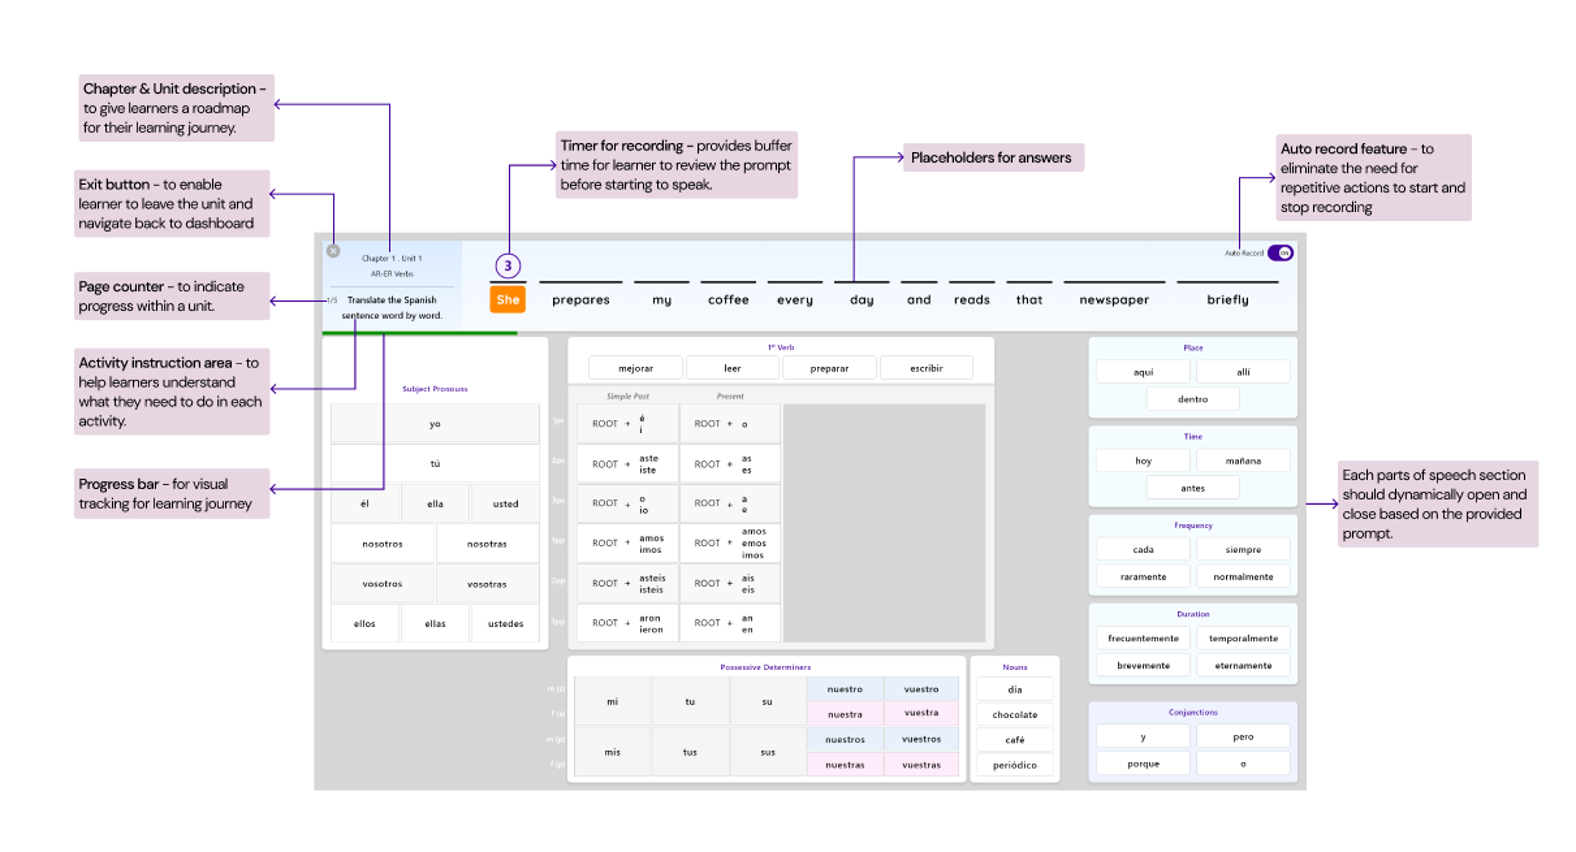Pick subject pronoun 'ella'

tap(435, 504)
